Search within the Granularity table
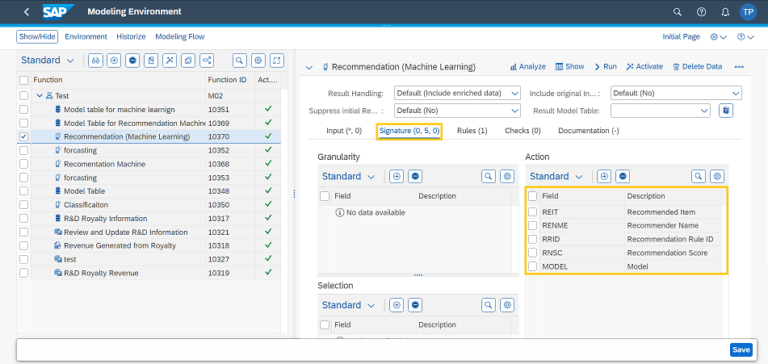This screenshot has width=768, height=364. click(488, 176)
